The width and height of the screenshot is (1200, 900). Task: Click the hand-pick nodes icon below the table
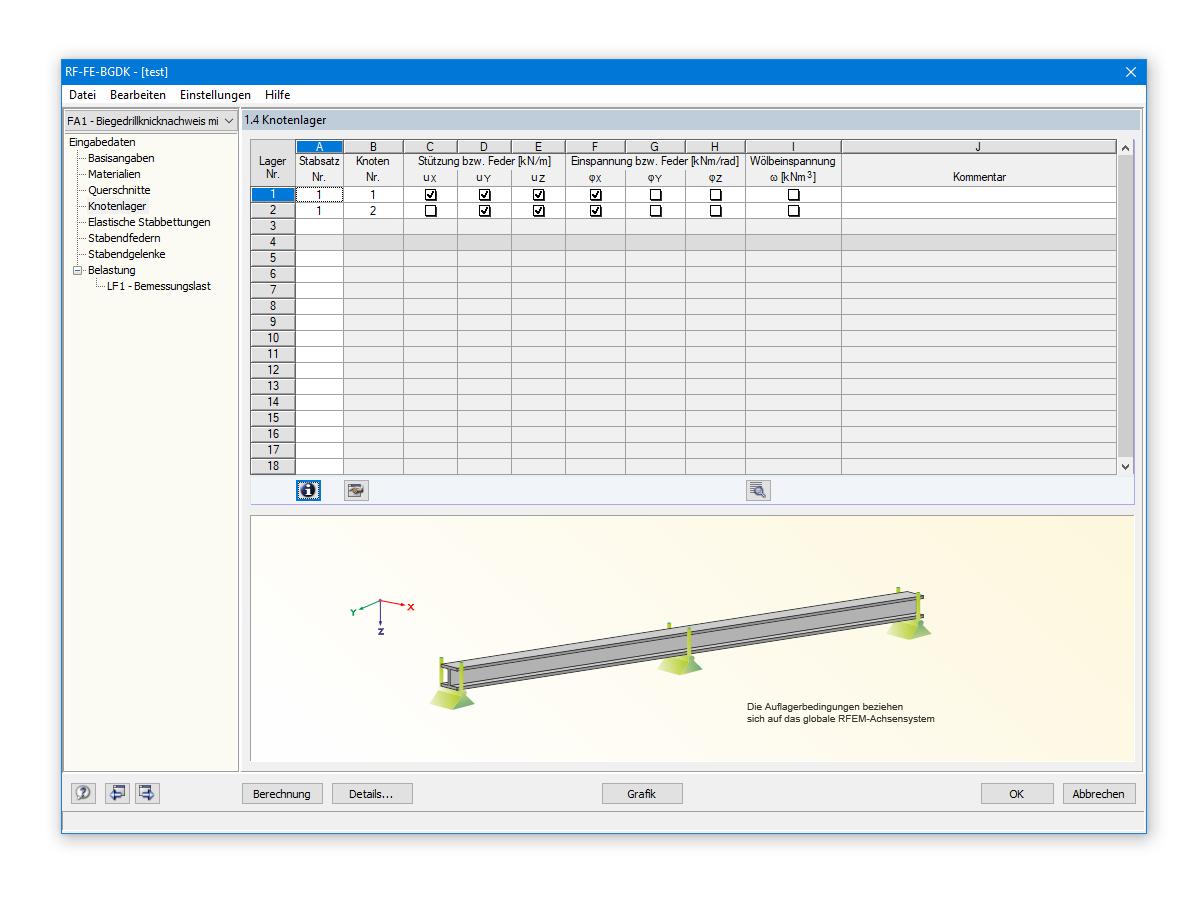[356, 490]
